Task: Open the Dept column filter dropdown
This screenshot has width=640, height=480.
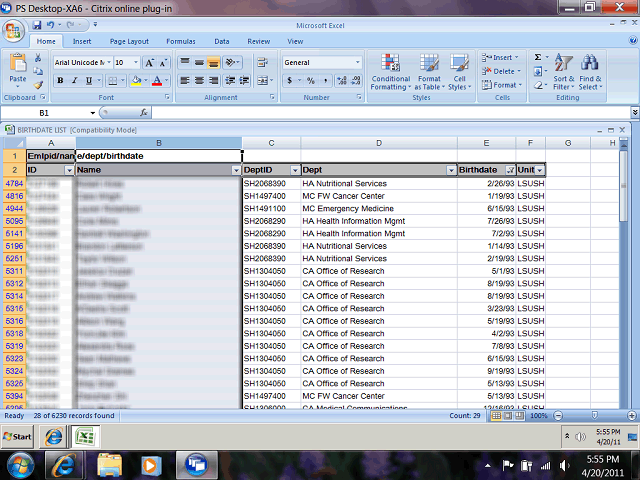Action: coord(450,171)
